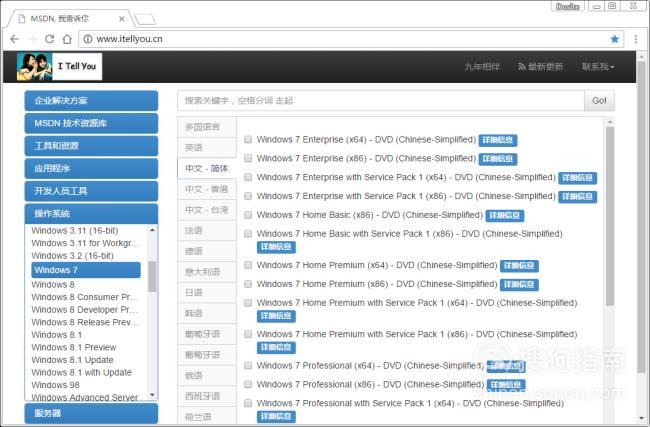Image resolution: width=650 pixels, height=427 pixels.
Task: Expand the 工具和资源 category
Action: click(x=91, y=146)
